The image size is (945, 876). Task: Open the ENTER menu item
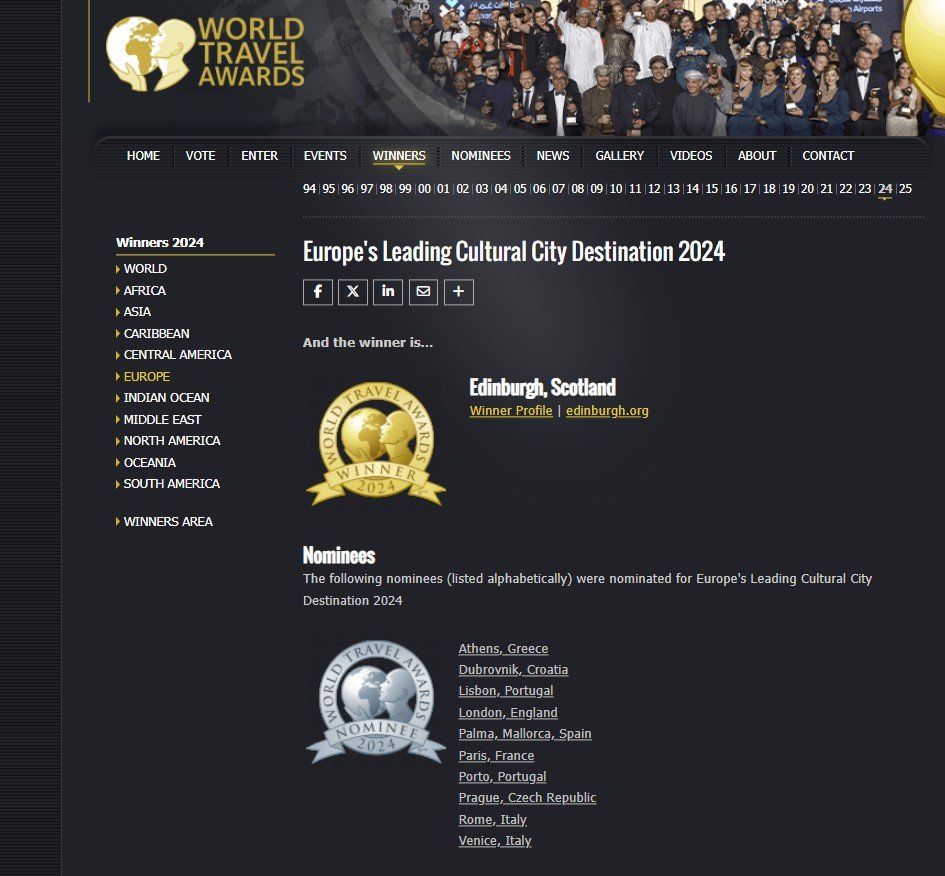point(260,155)
